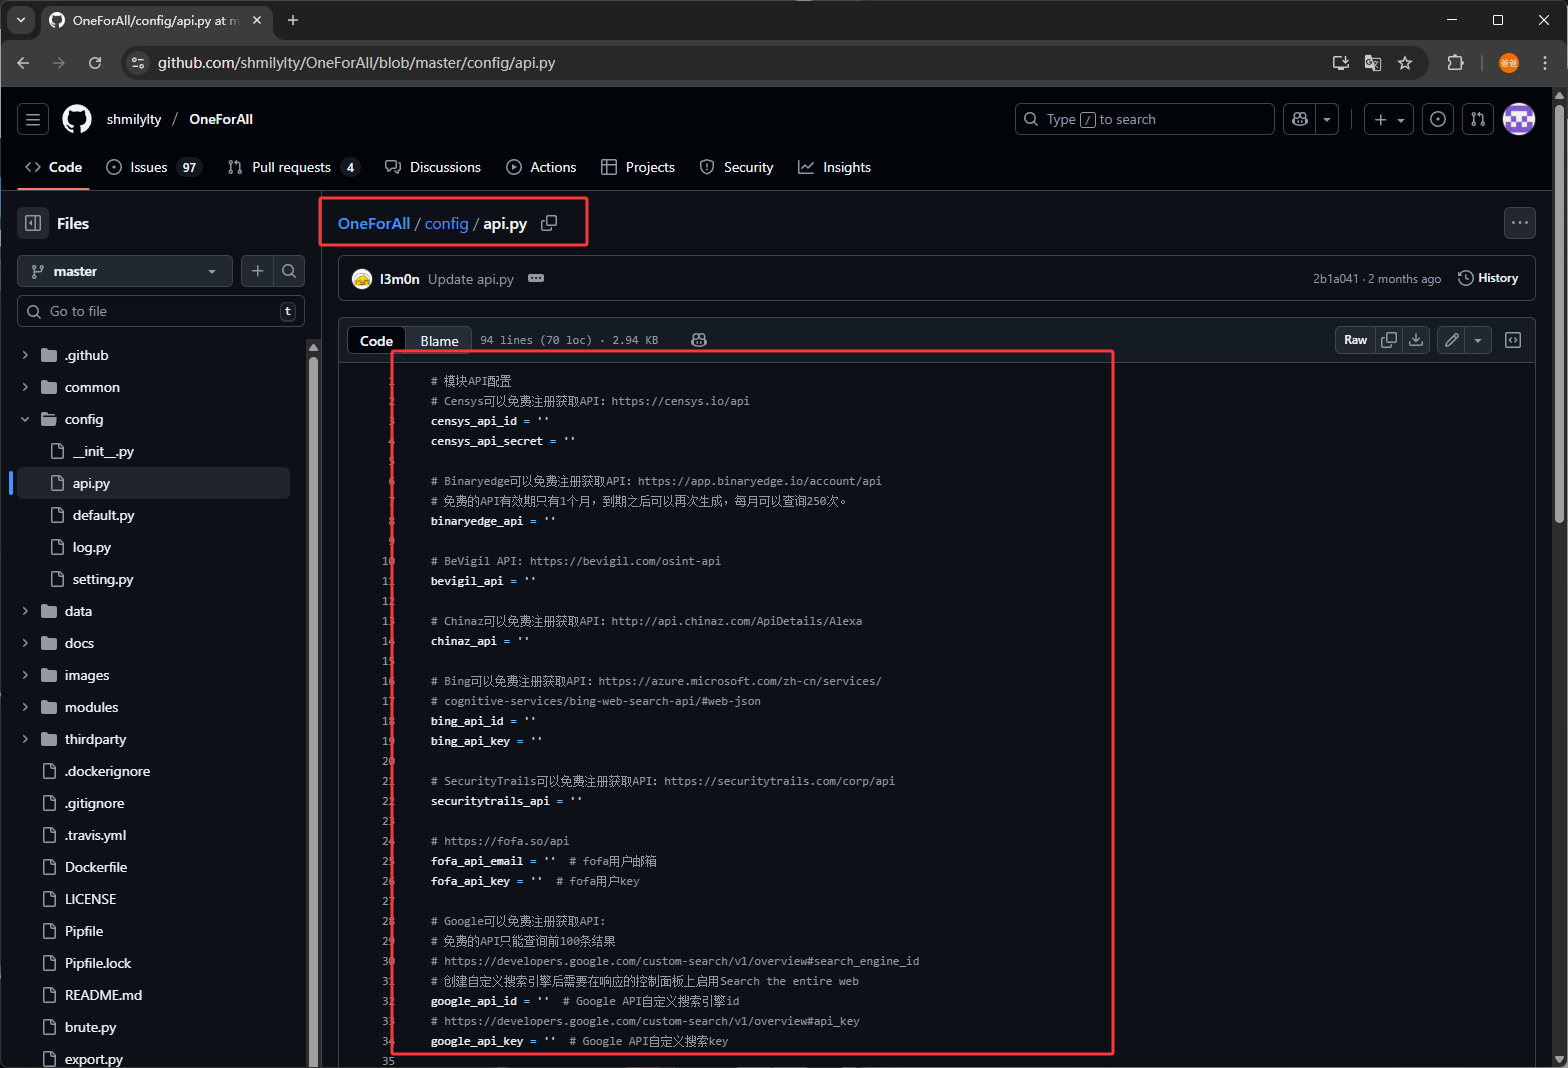
Task: Open the create new plus dropdown
Action: coord(1389,119)
